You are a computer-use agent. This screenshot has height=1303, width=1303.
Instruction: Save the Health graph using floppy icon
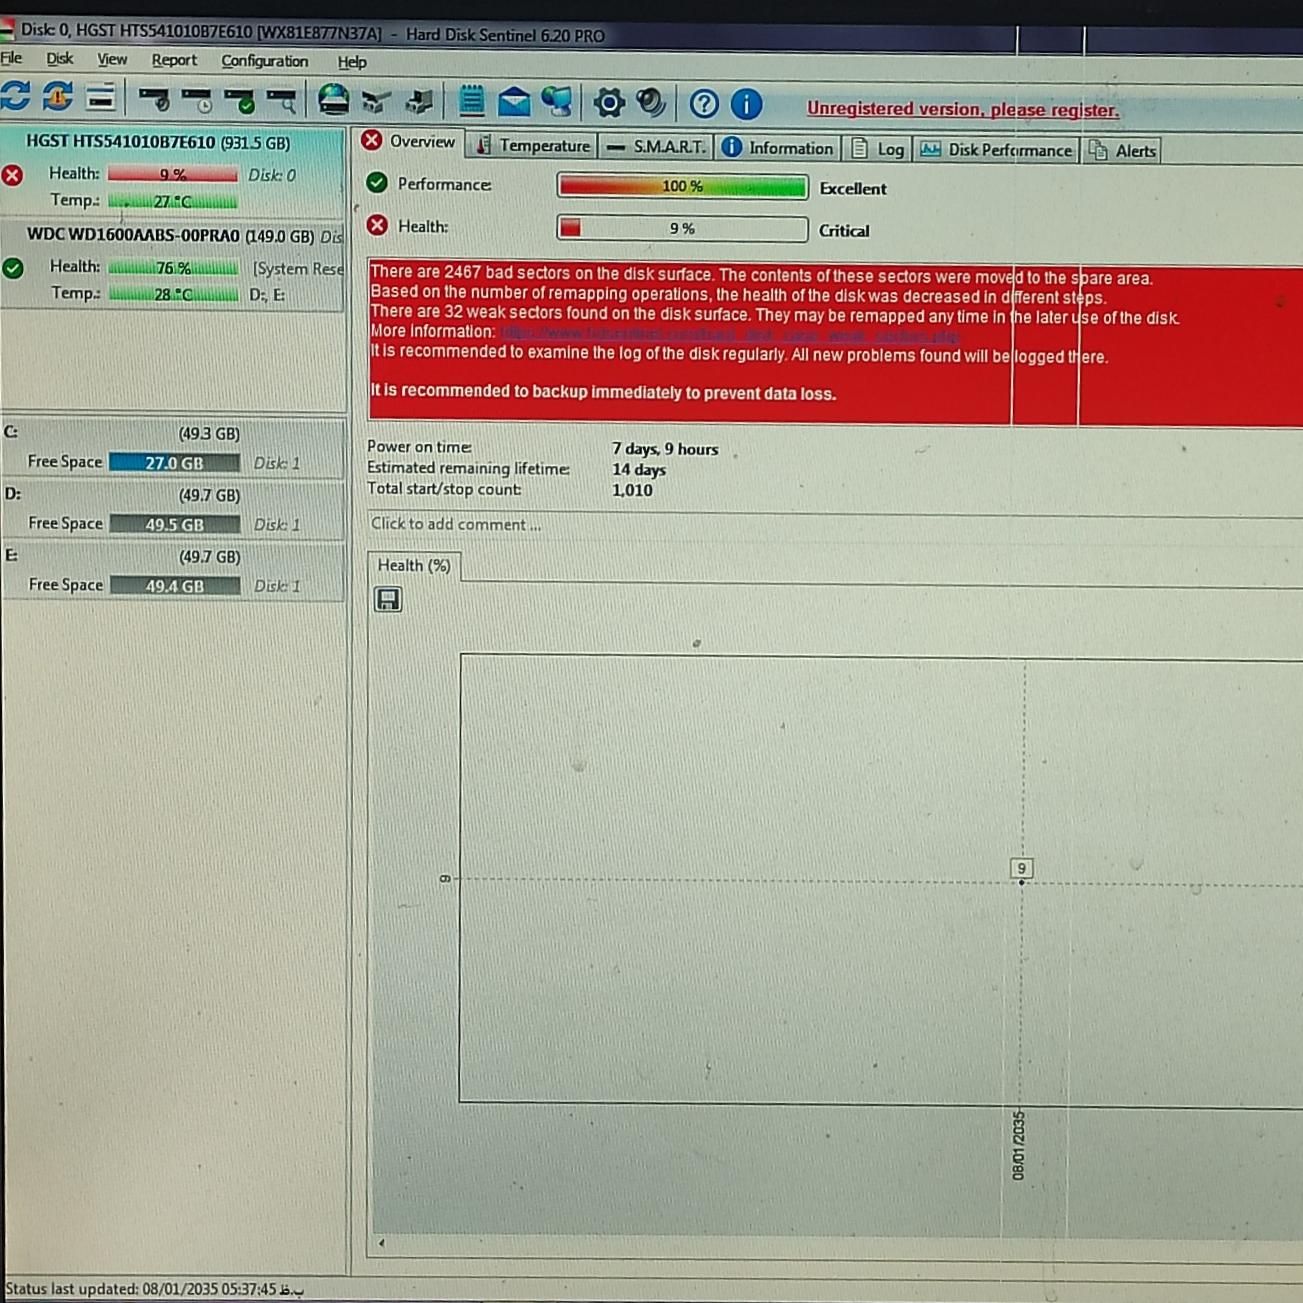(388, 599)
